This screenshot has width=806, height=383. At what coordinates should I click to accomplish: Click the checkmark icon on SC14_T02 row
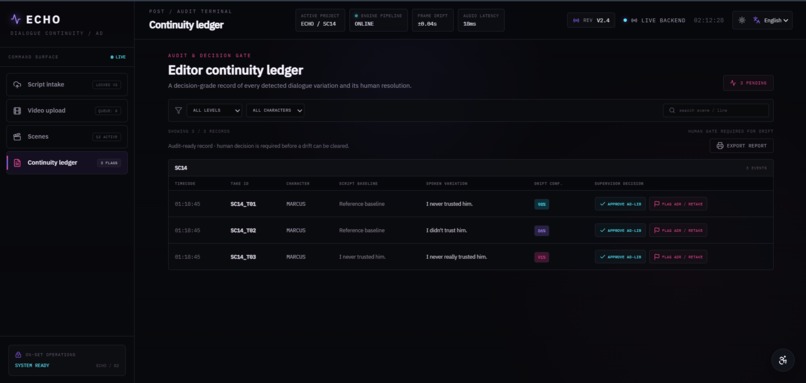[x=602, y=230]
